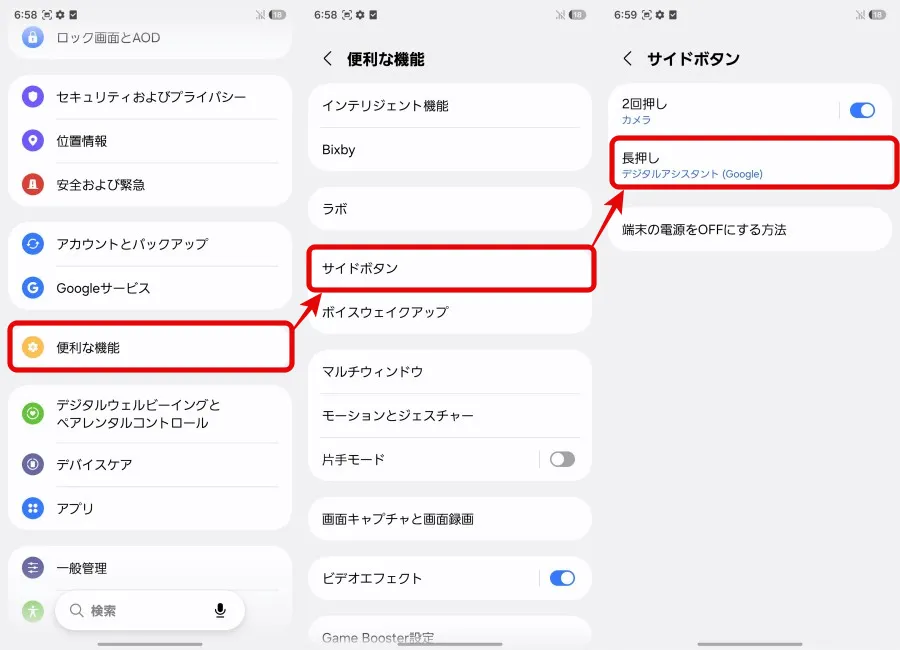This screenshot has width=900, height=650.
Task: Tap the four-dot apps icon for アプリ
Action: click(33, 508)
